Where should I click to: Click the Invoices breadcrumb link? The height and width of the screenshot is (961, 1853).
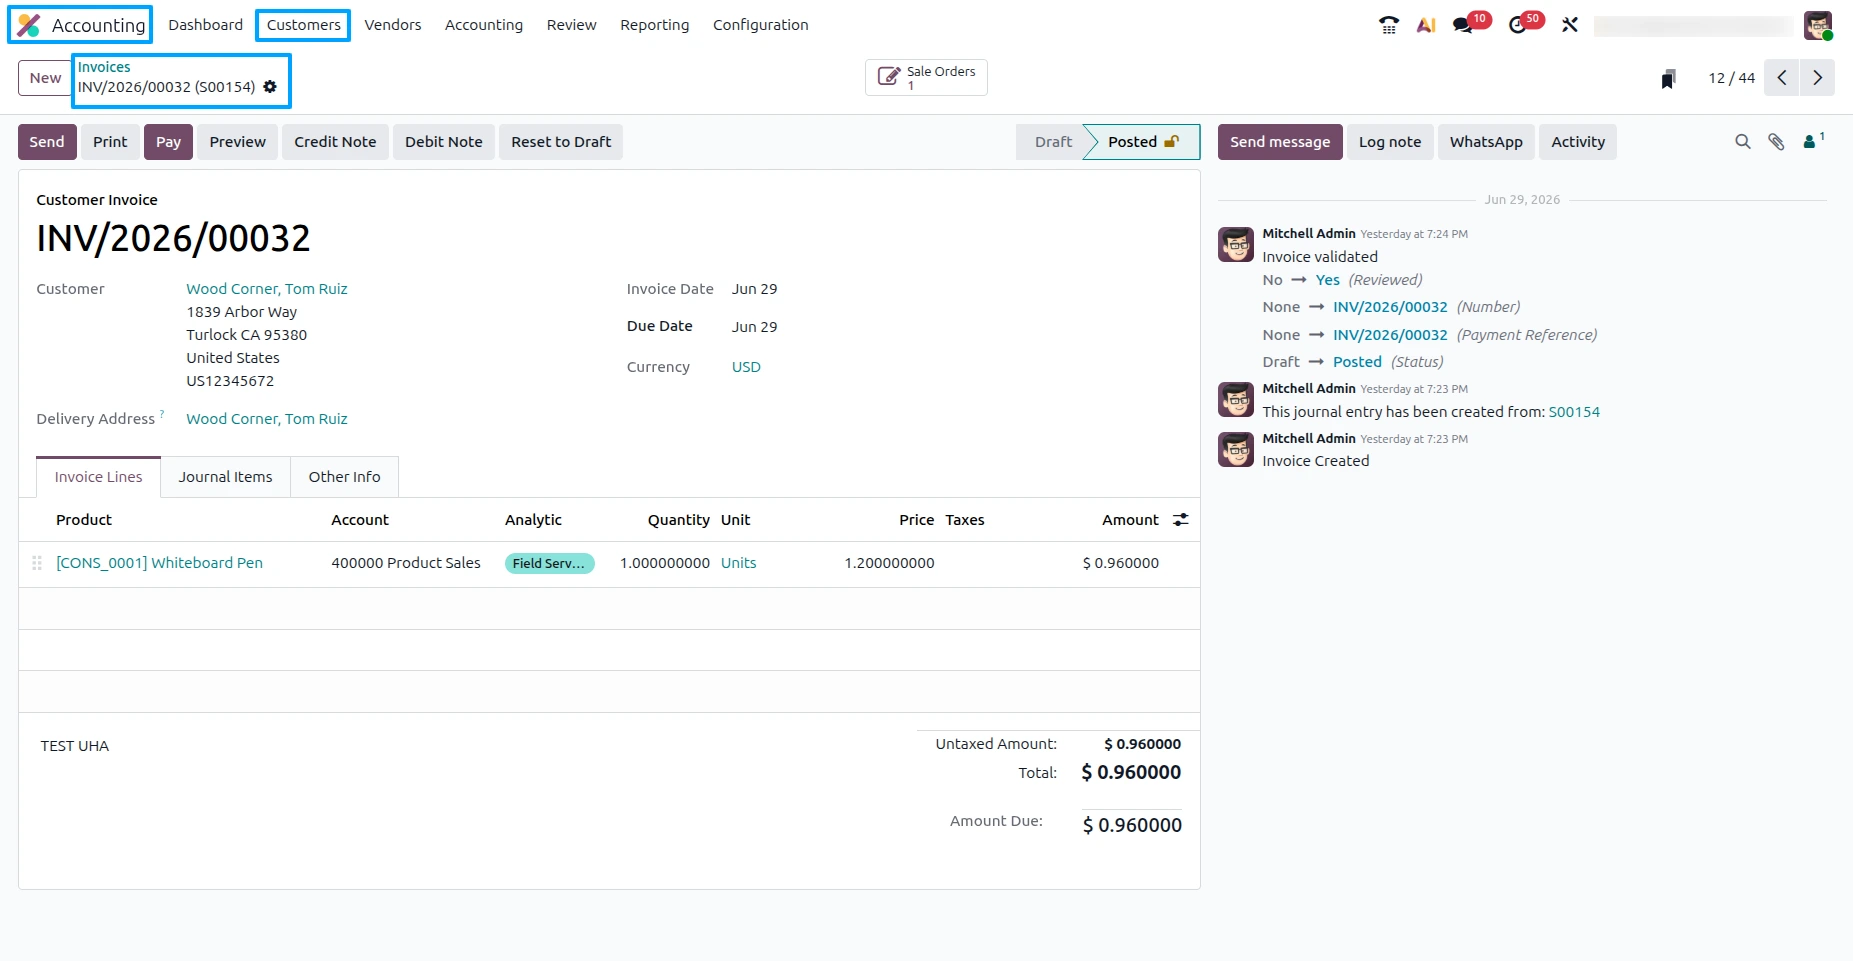click(x=104, y=67)
